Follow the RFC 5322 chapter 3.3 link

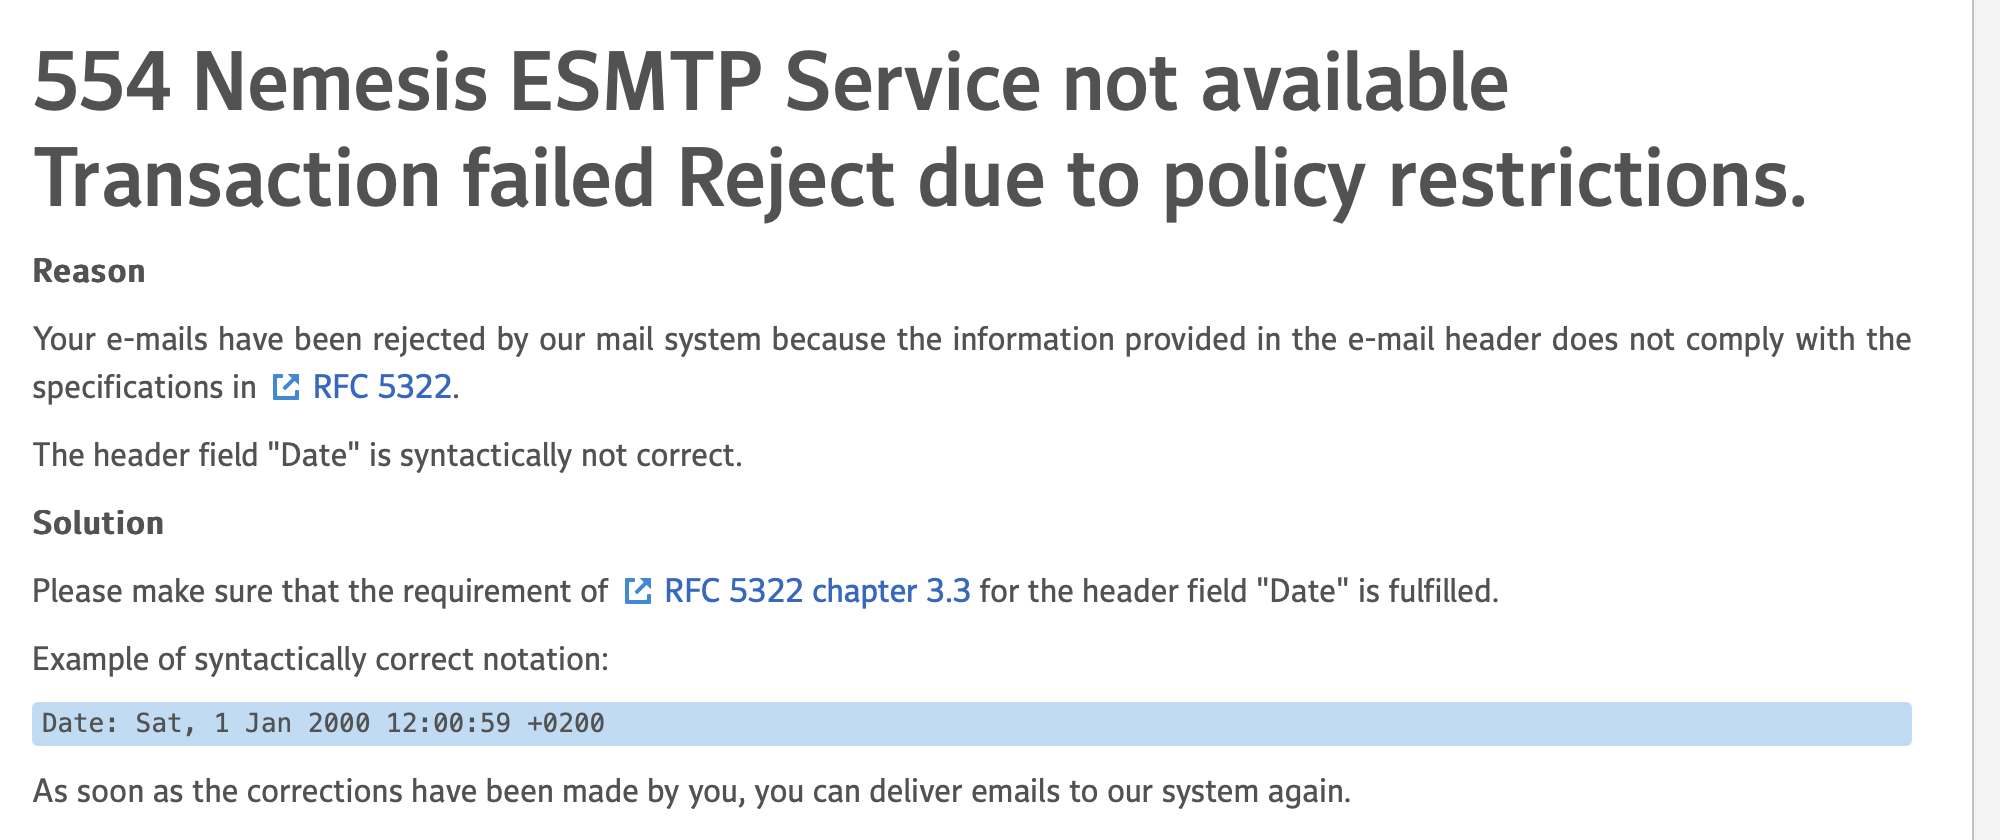816,591
